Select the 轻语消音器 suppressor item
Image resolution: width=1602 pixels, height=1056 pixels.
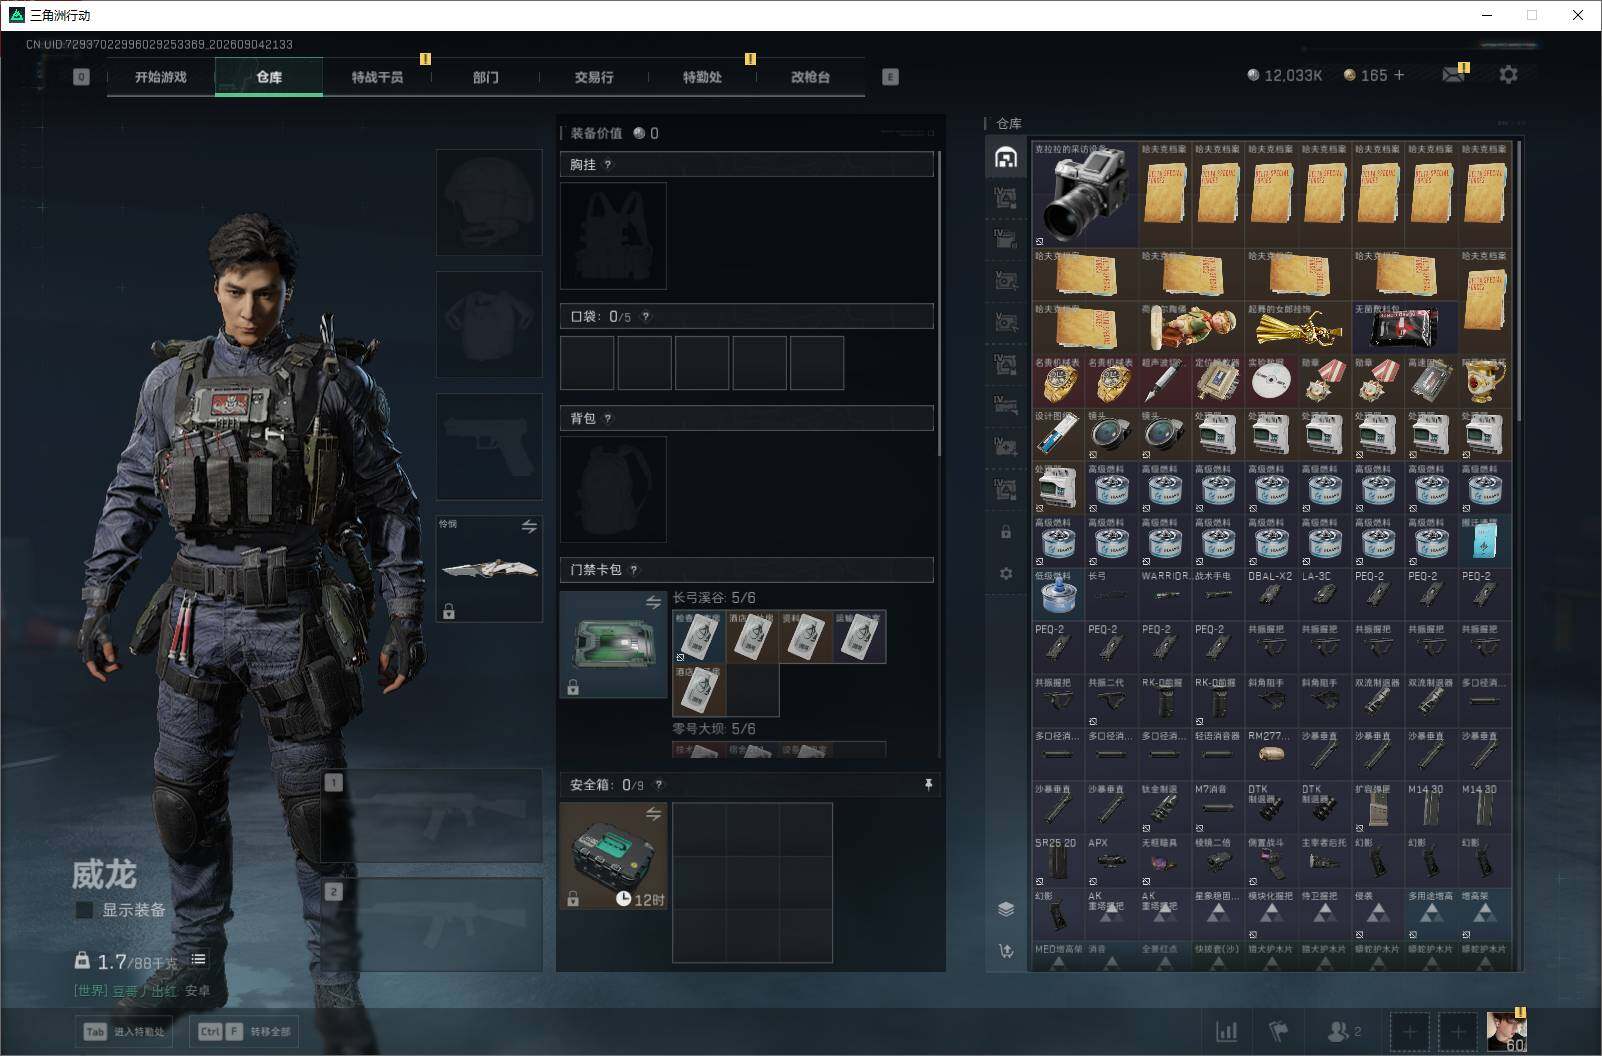pos(1218,753)
